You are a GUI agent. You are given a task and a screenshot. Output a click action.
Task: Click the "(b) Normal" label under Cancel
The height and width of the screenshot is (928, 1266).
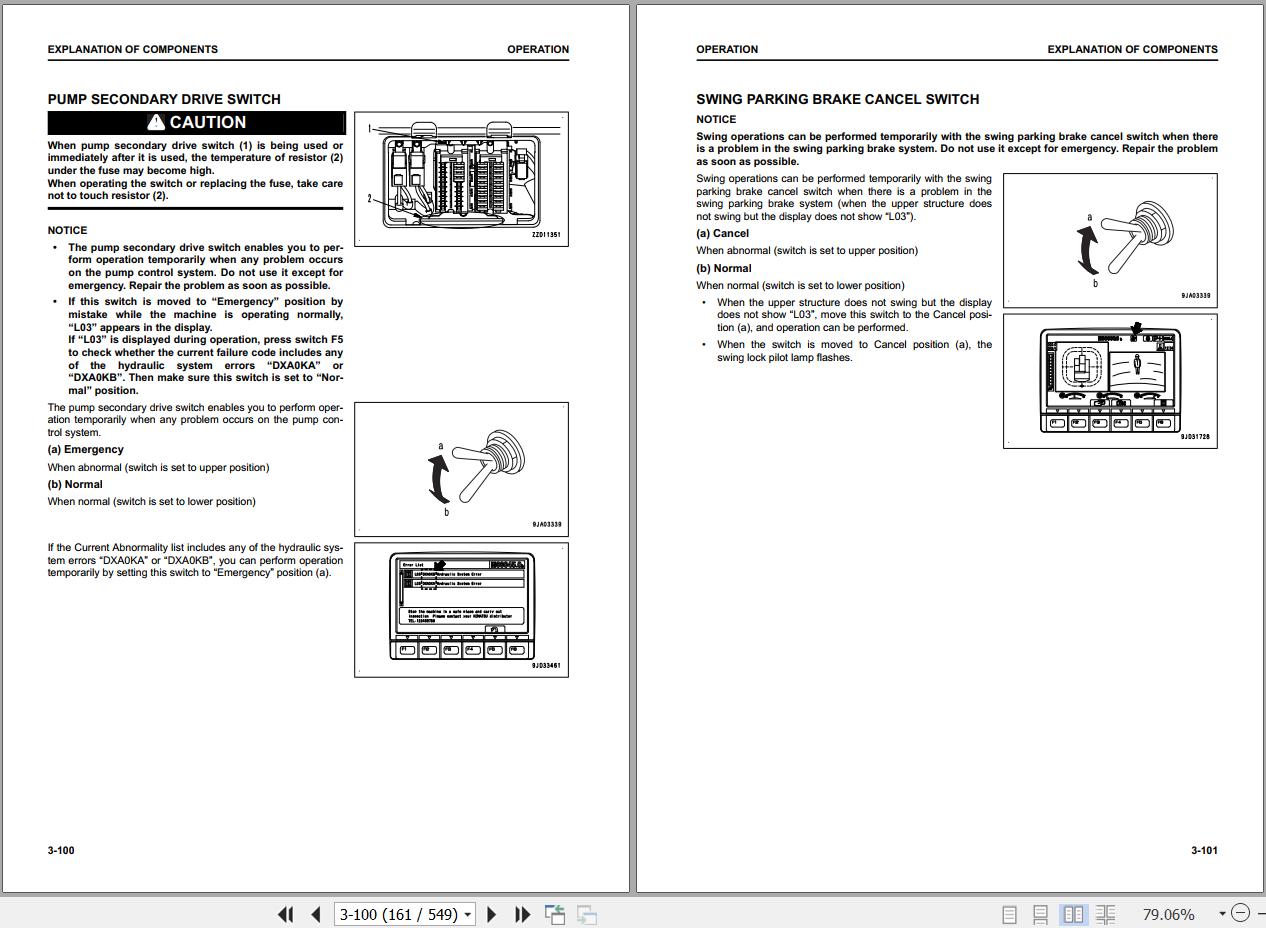pos(724,268)
